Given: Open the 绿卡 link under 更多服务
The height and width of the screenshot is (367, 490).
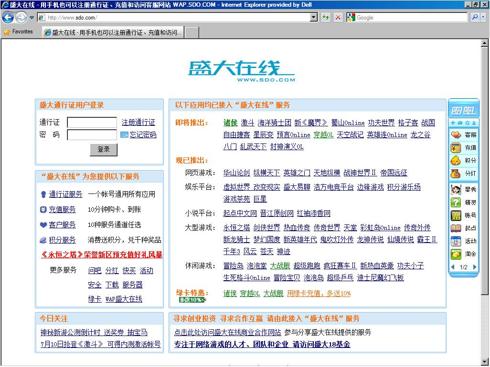Looking at the screenshot, I should [x=95, y=299].
